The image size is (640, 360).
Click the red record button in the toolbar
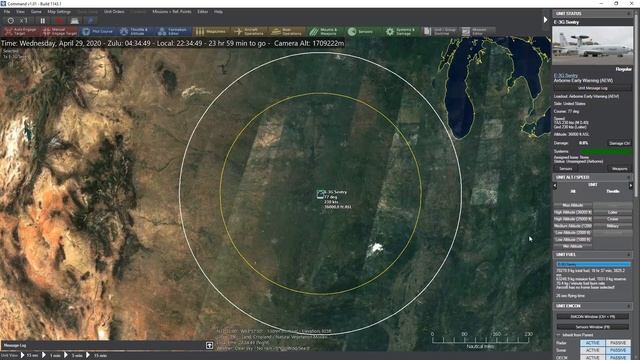(59, 20)
